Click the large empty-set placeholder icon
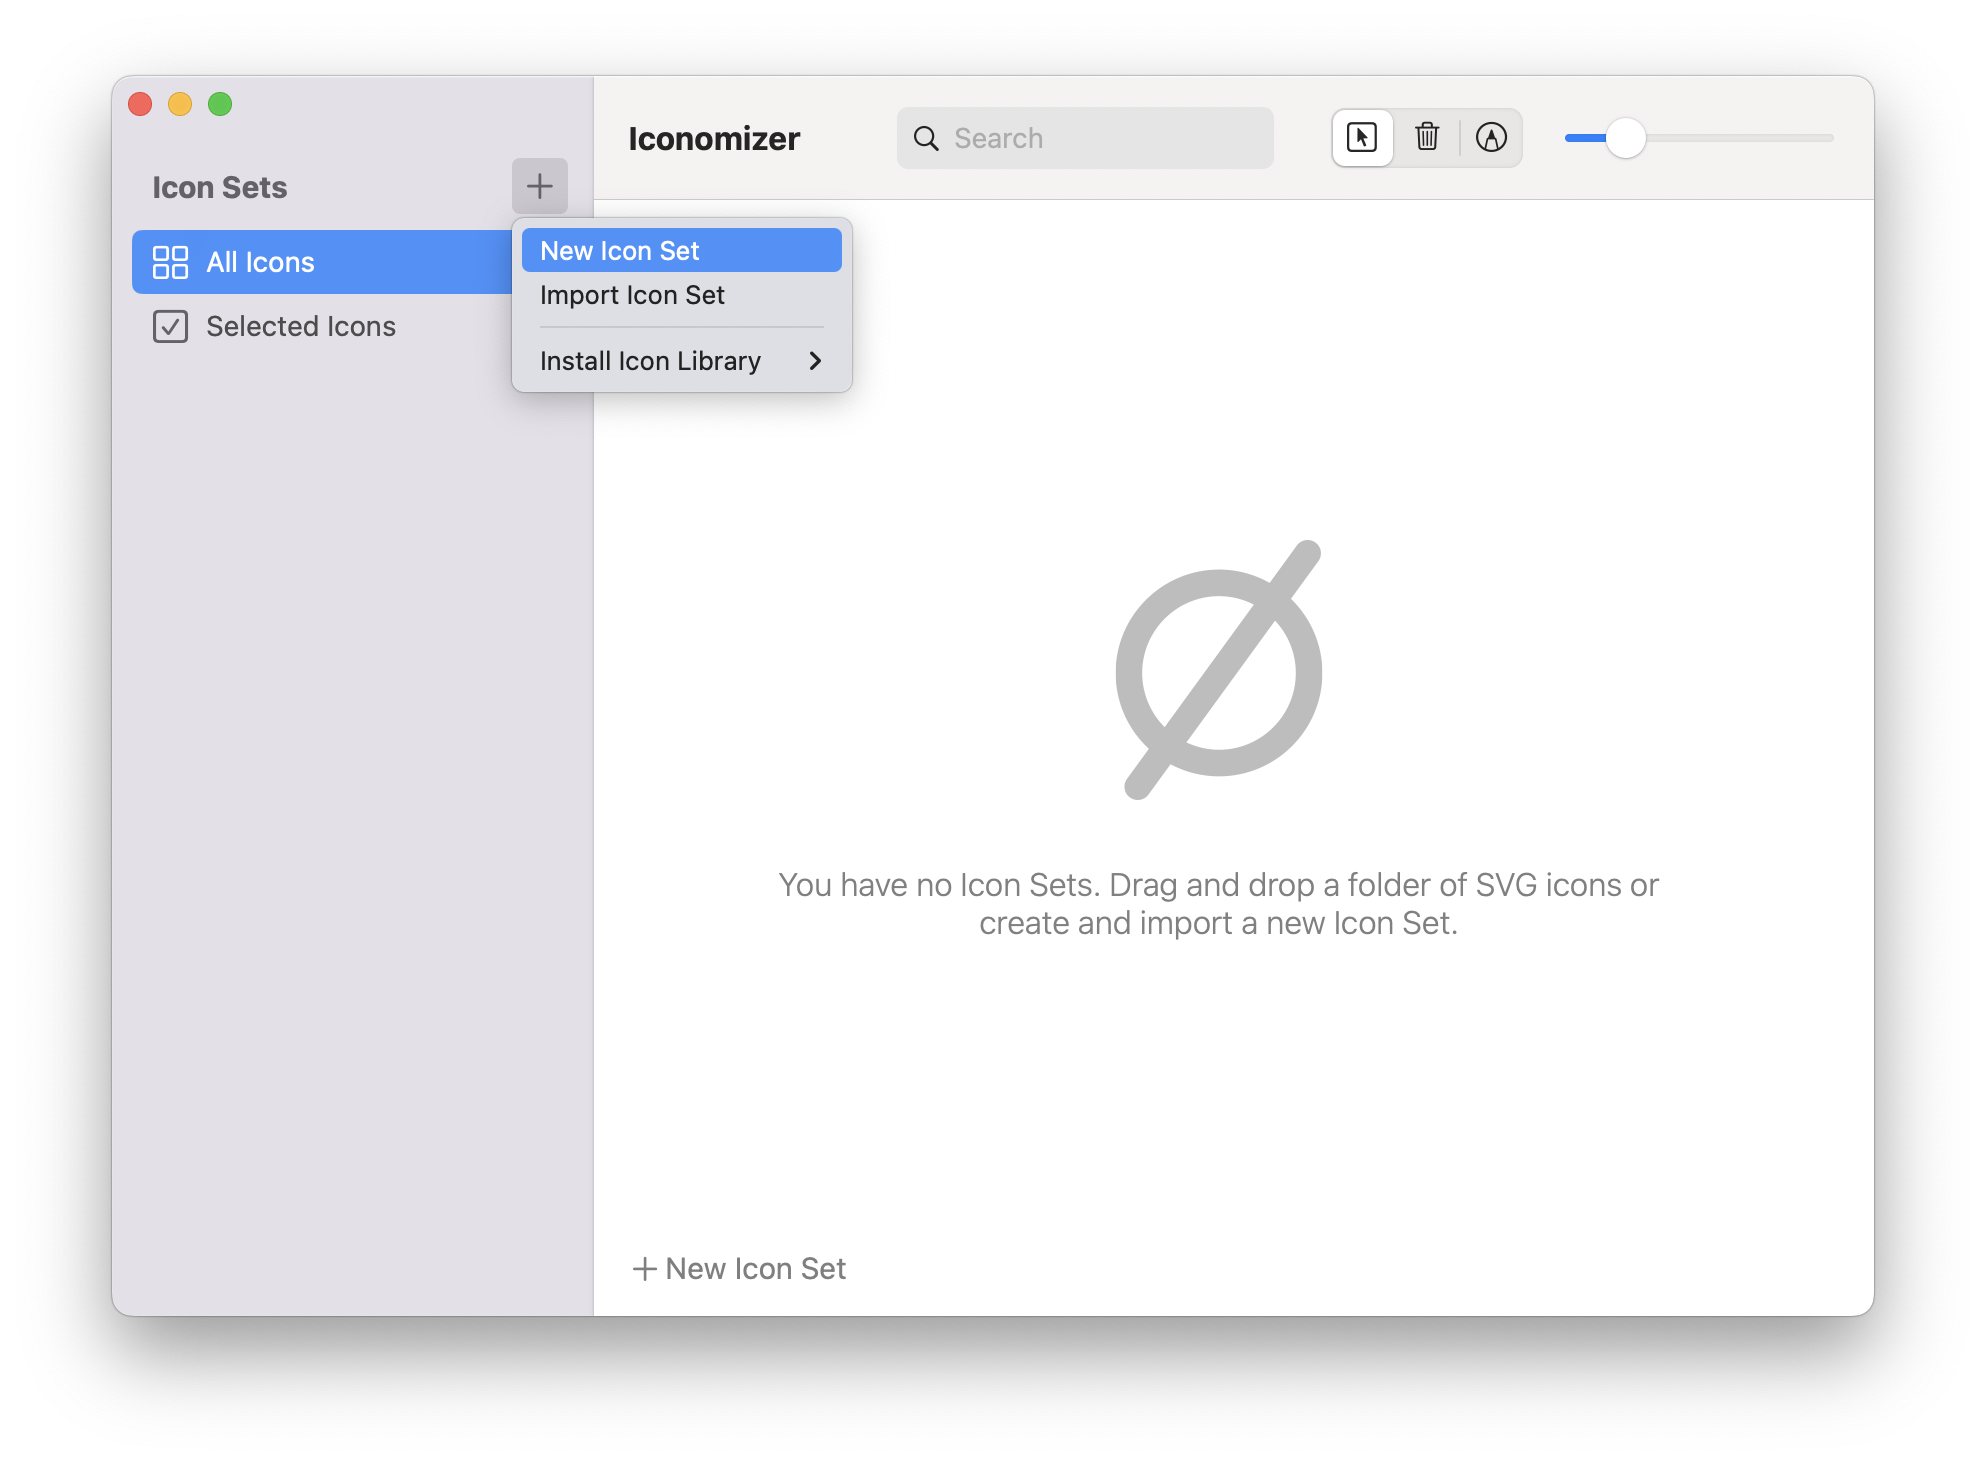The width and height of the screenshot is (1986, 1464). [x=1218, y=670]
